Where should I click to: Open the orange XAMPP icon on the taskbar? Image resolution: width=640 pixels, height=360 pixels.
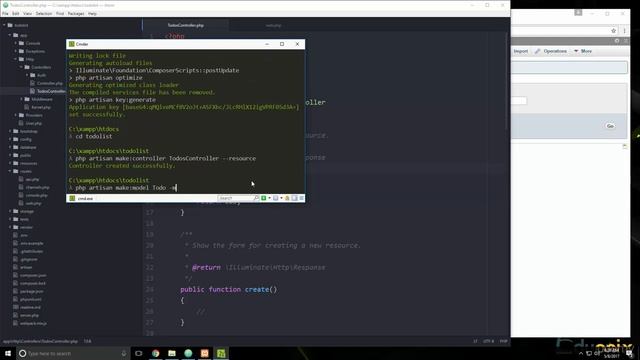(x=204, y=353)
